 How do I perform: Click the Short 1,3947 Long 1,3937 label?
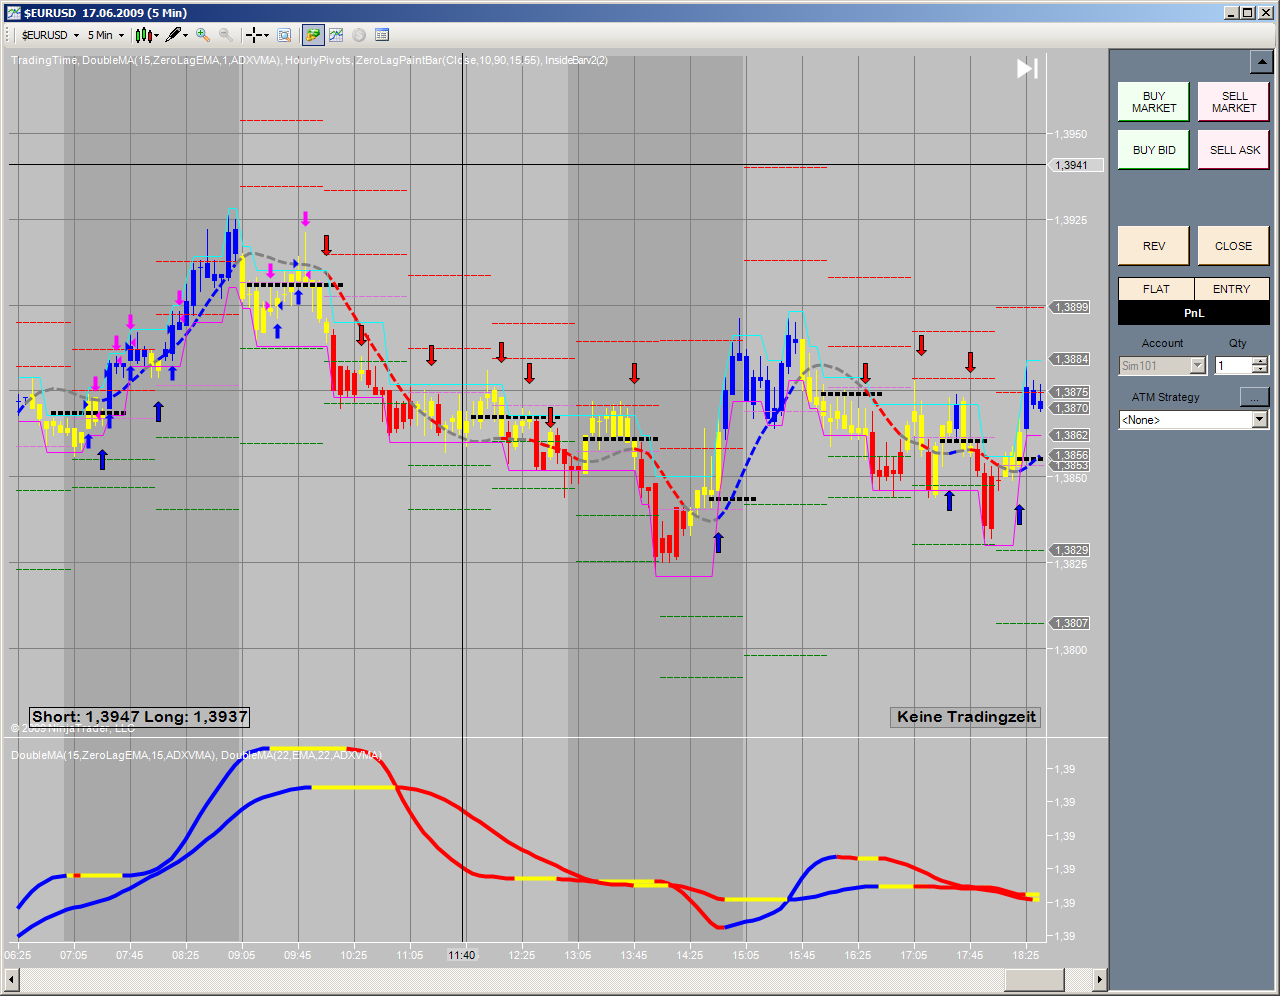pos(139,717)
